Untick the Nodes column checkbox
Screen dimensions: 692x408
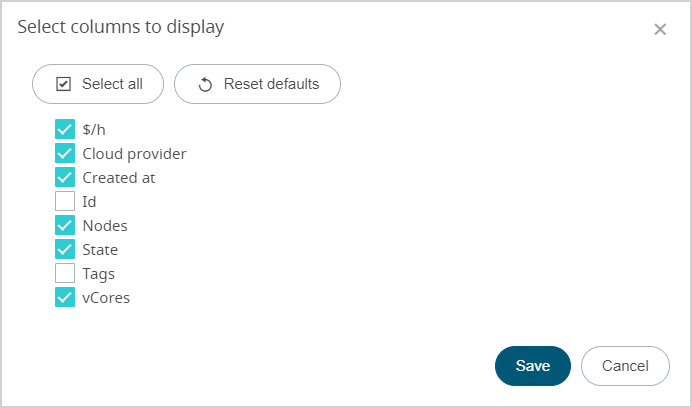(x=65, y=225)
